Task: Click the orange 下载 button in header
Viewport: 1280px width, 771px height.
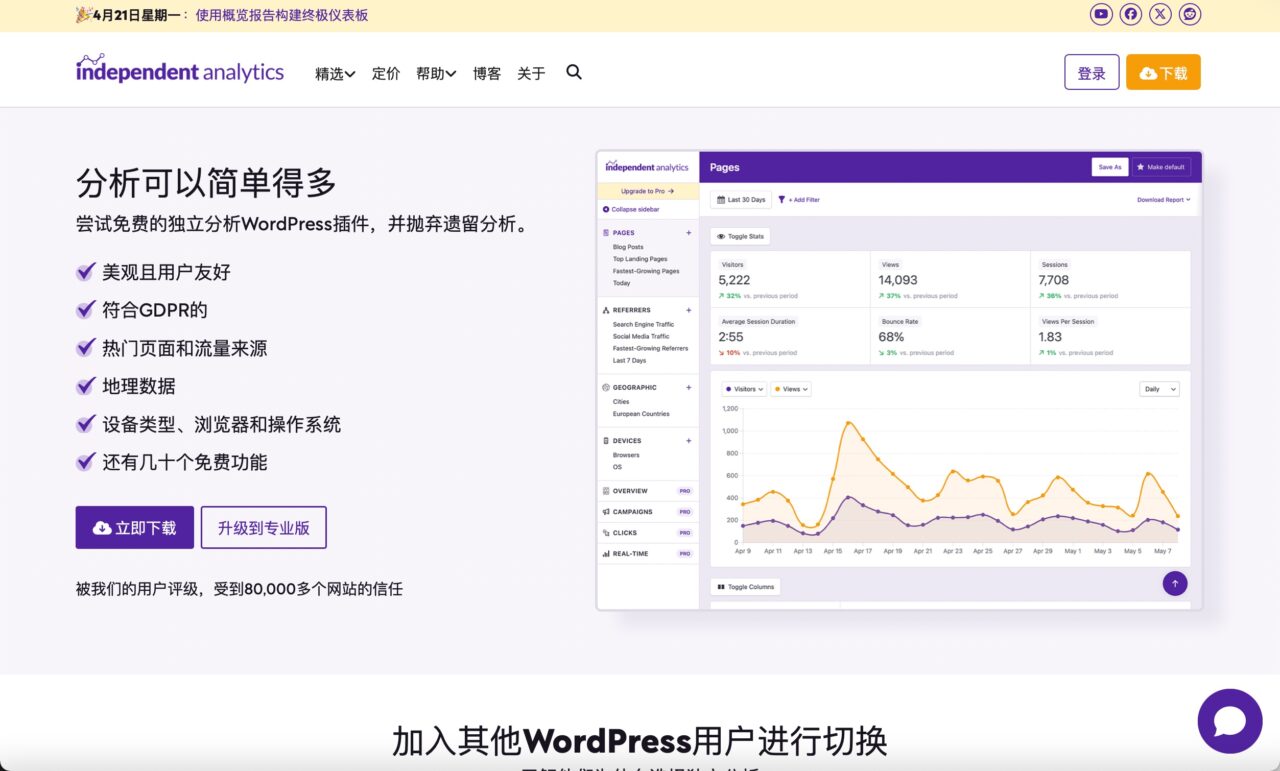Action: 1163,72
